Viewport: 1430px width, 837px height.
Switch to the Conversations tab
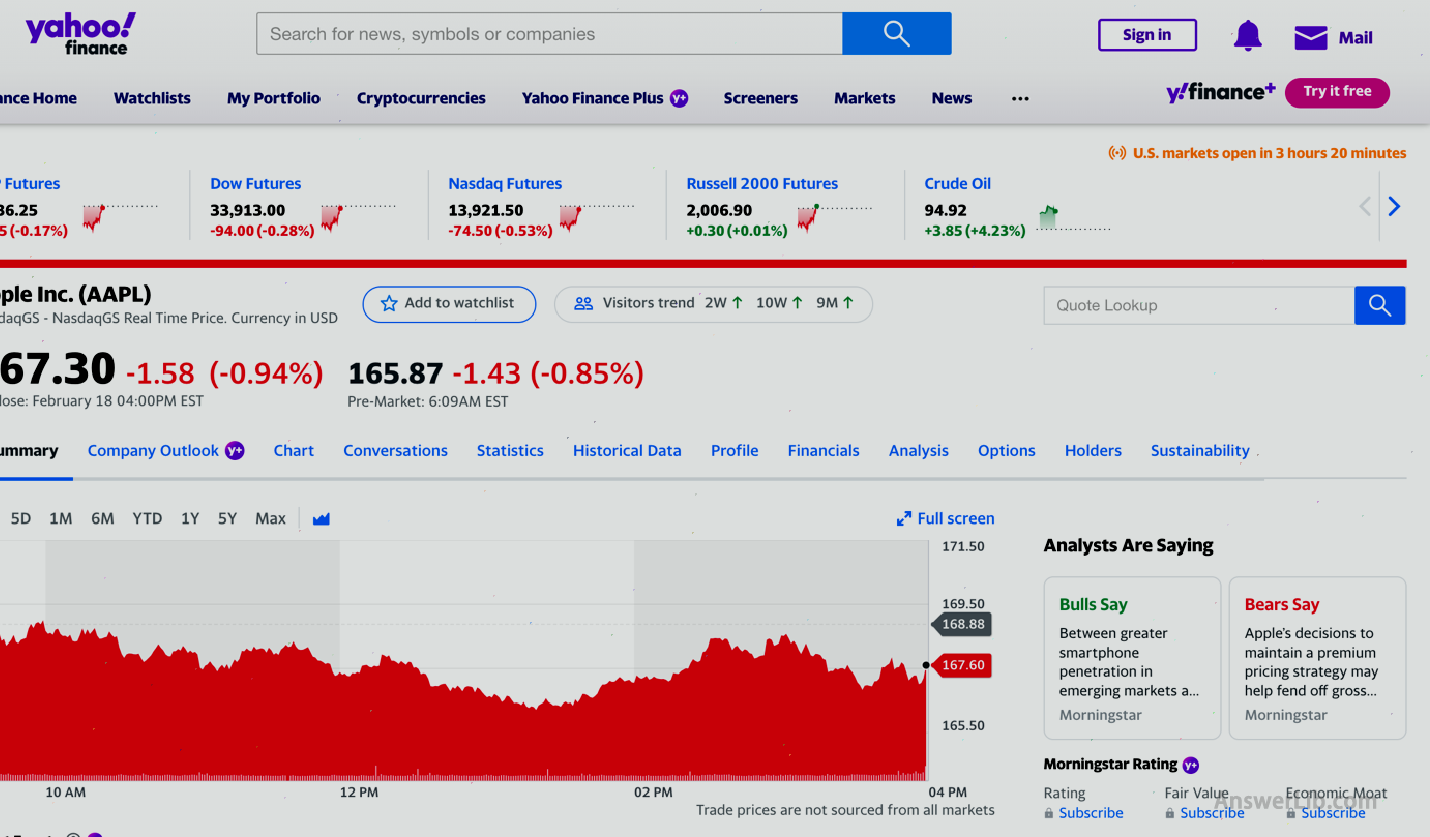tap(396, 451)
